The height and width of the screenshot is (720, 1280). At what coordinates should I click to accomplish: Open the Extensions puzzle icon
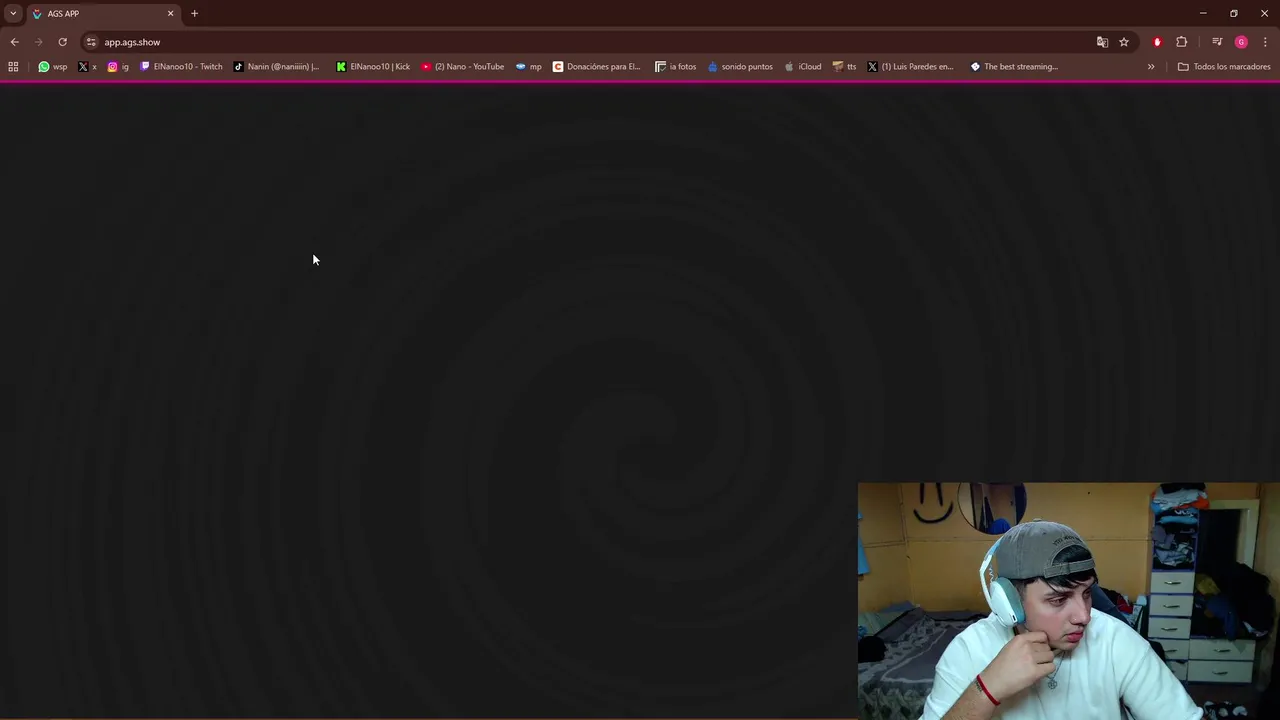point(1182,42)
